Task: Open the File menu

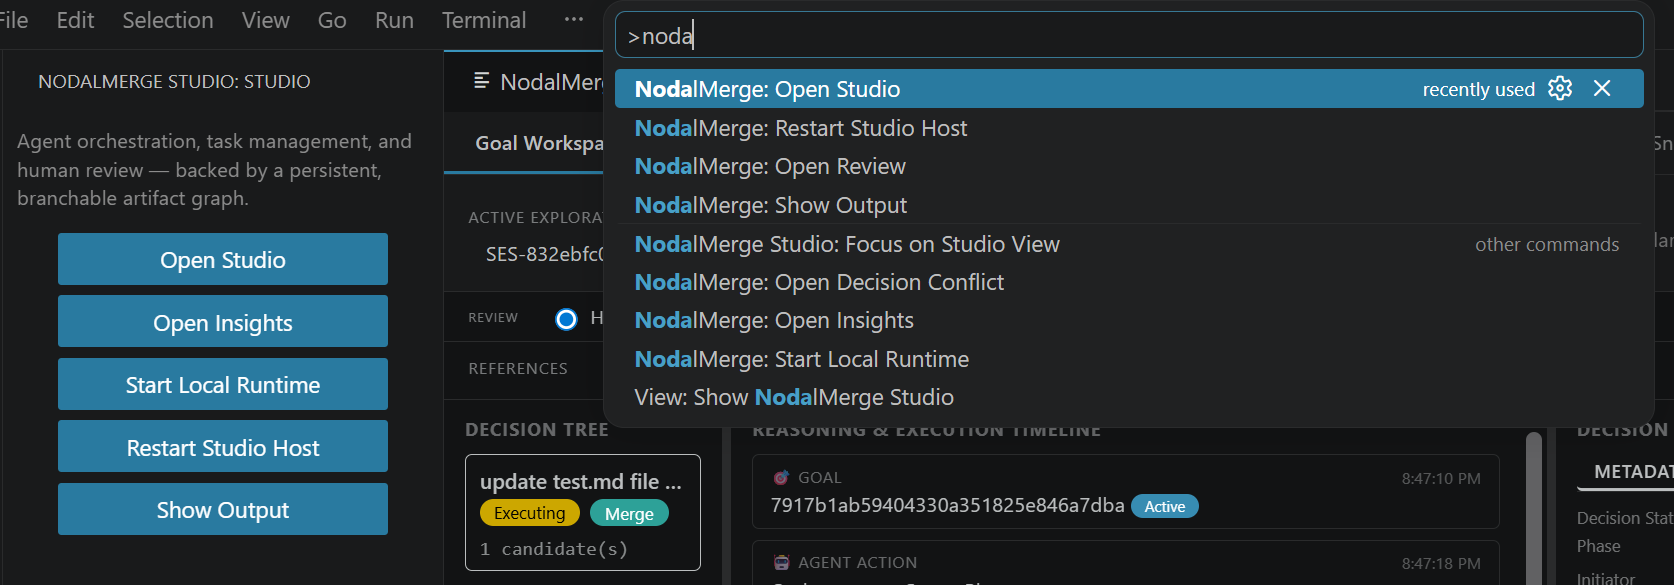Action: tap(13, 20)
